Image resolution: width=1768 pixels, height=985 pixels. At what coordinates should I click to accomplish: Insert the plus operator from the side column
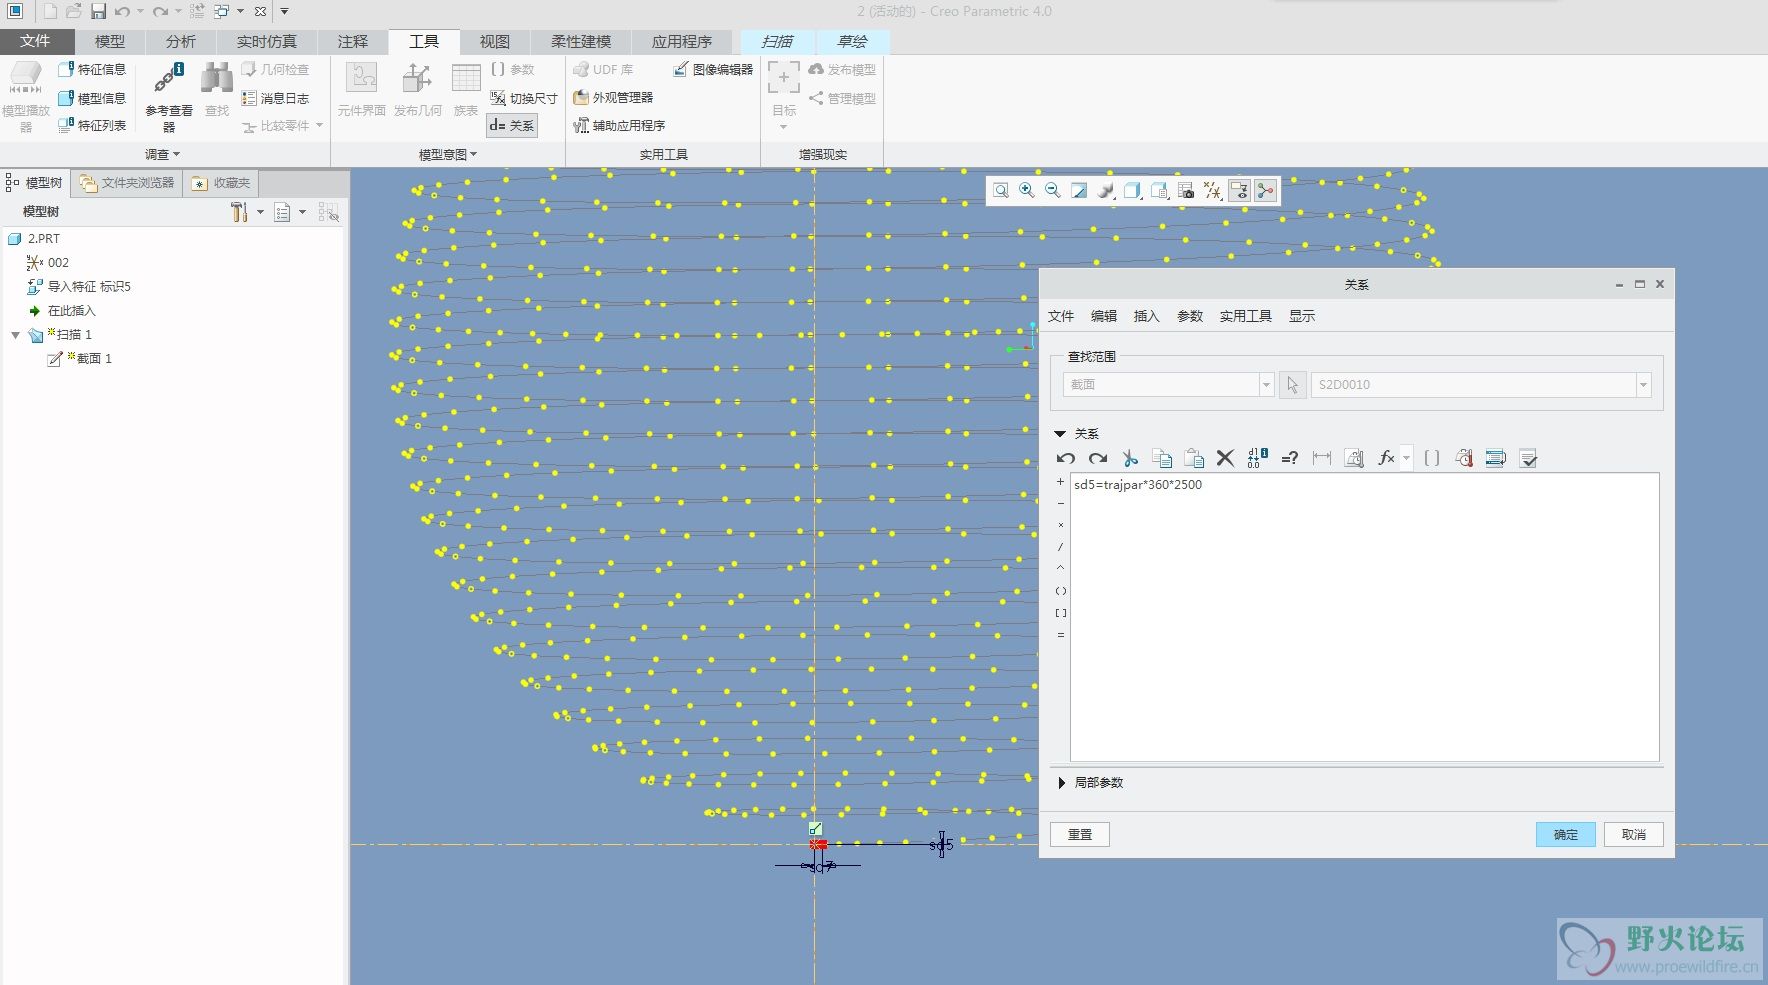[x=1061, y=482]
